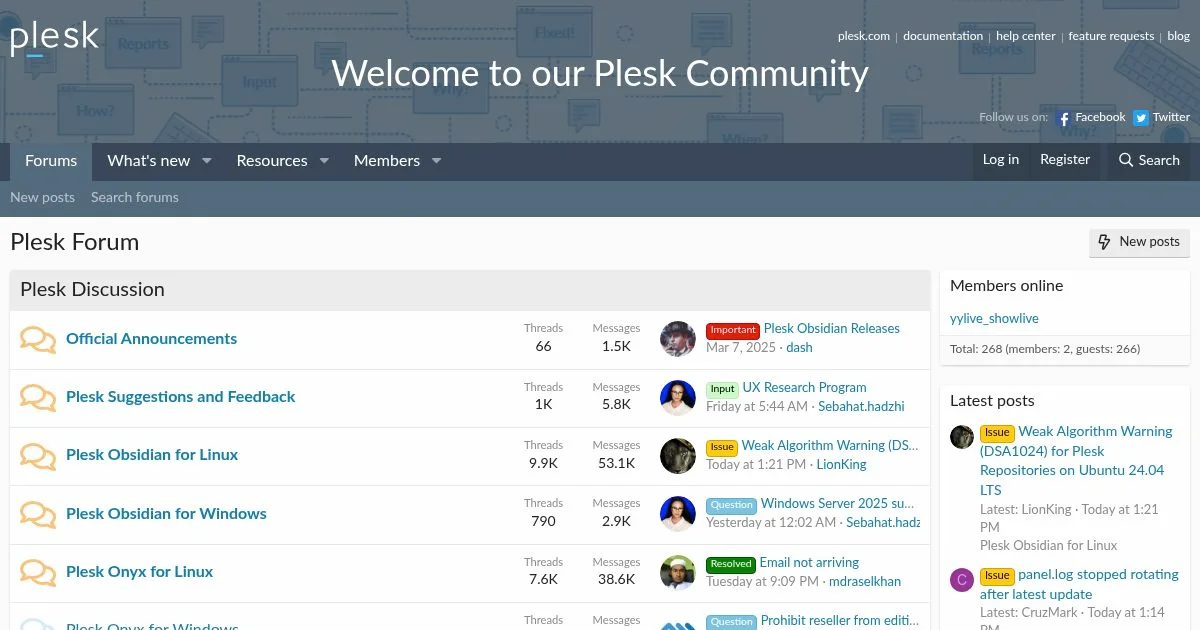Open Members online heading link
The height and width of the screenshot is (630, 1200).
(1006, 286)
